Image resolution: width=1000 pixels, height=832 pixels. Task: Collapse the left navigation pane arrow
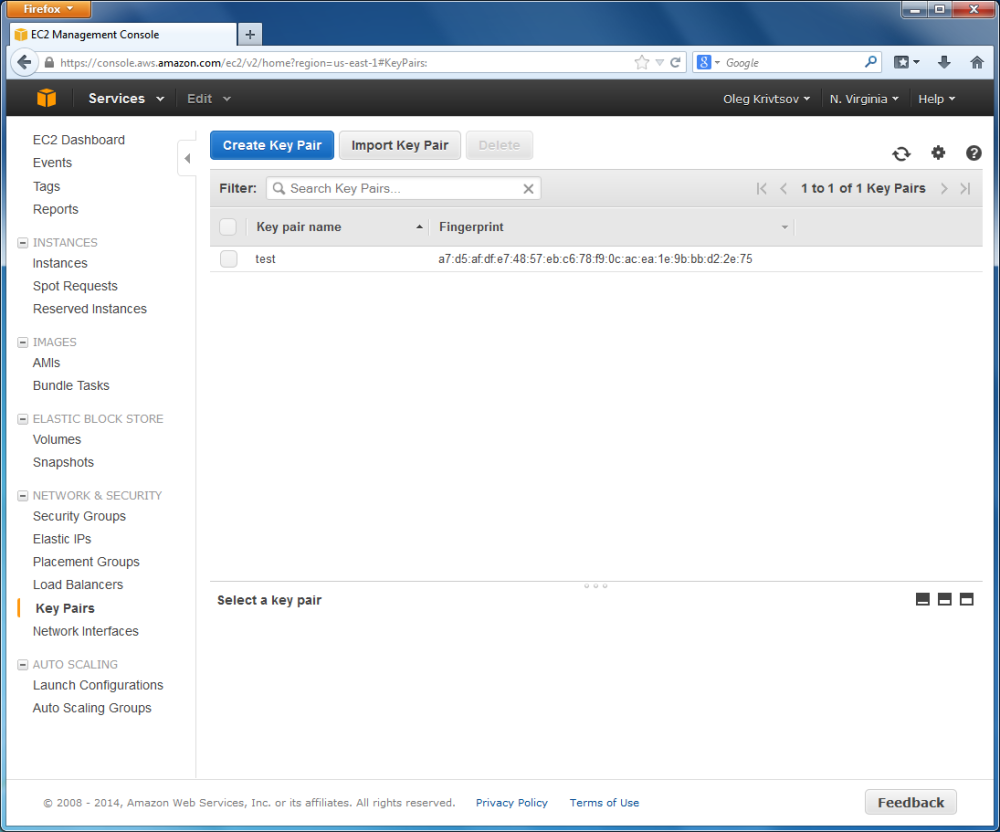(x=187, y=158)
